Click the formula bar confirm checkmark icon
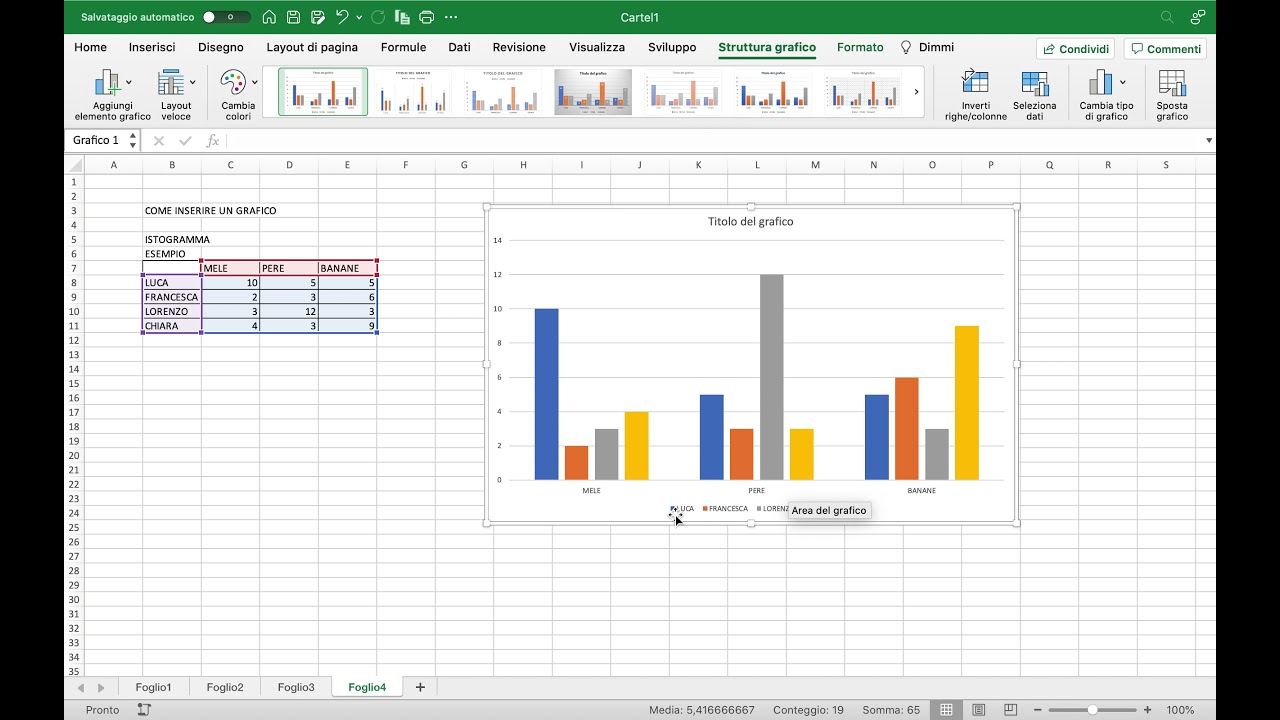Screen dimensions: 1280x720 [185, 141]
